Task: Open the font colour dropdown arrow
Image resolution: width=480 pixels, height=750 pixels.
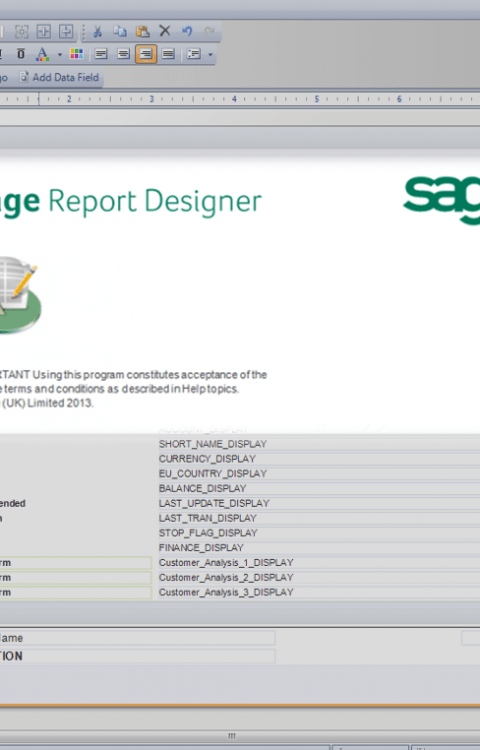Action: coord(60,55)
